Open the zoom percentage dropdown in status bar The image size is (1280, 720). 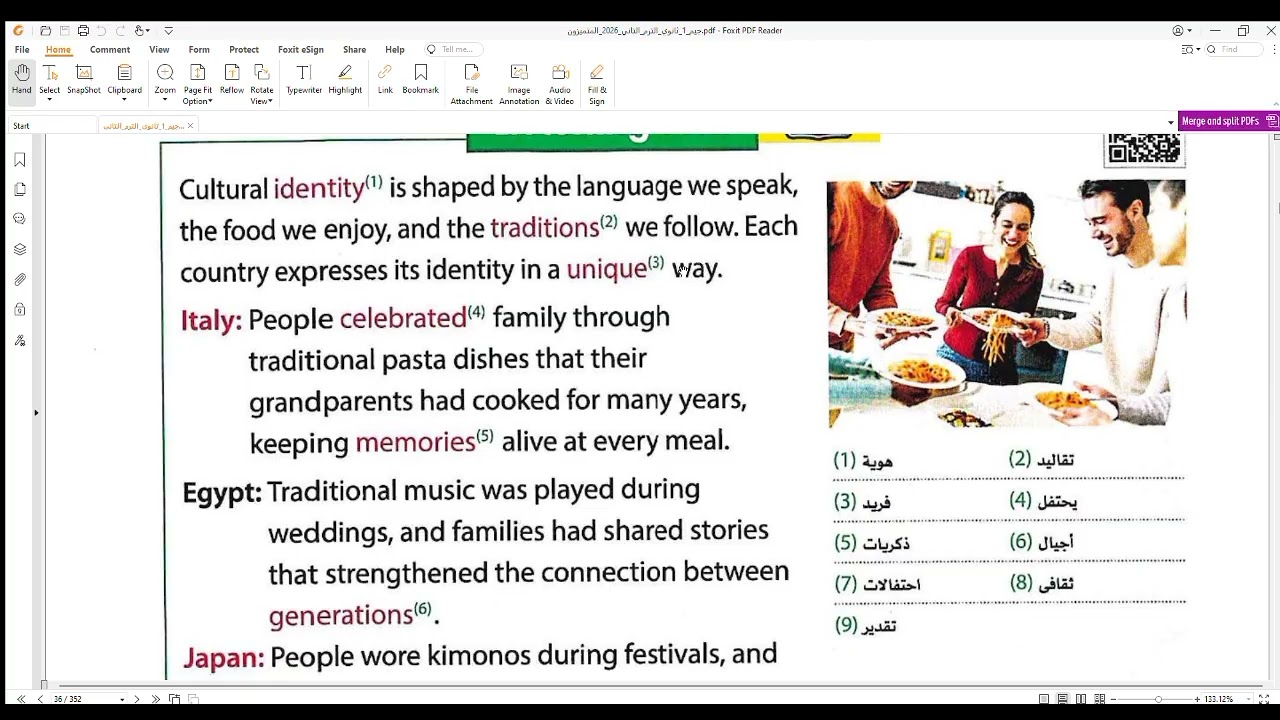click(1247, 699)
